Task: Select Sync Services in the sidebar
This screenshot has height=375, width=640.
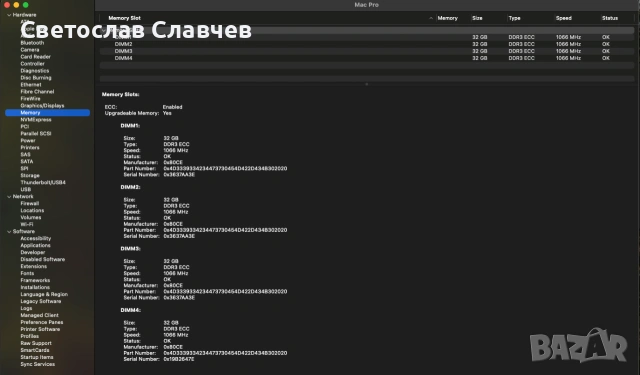Action: tap(38, 364)
